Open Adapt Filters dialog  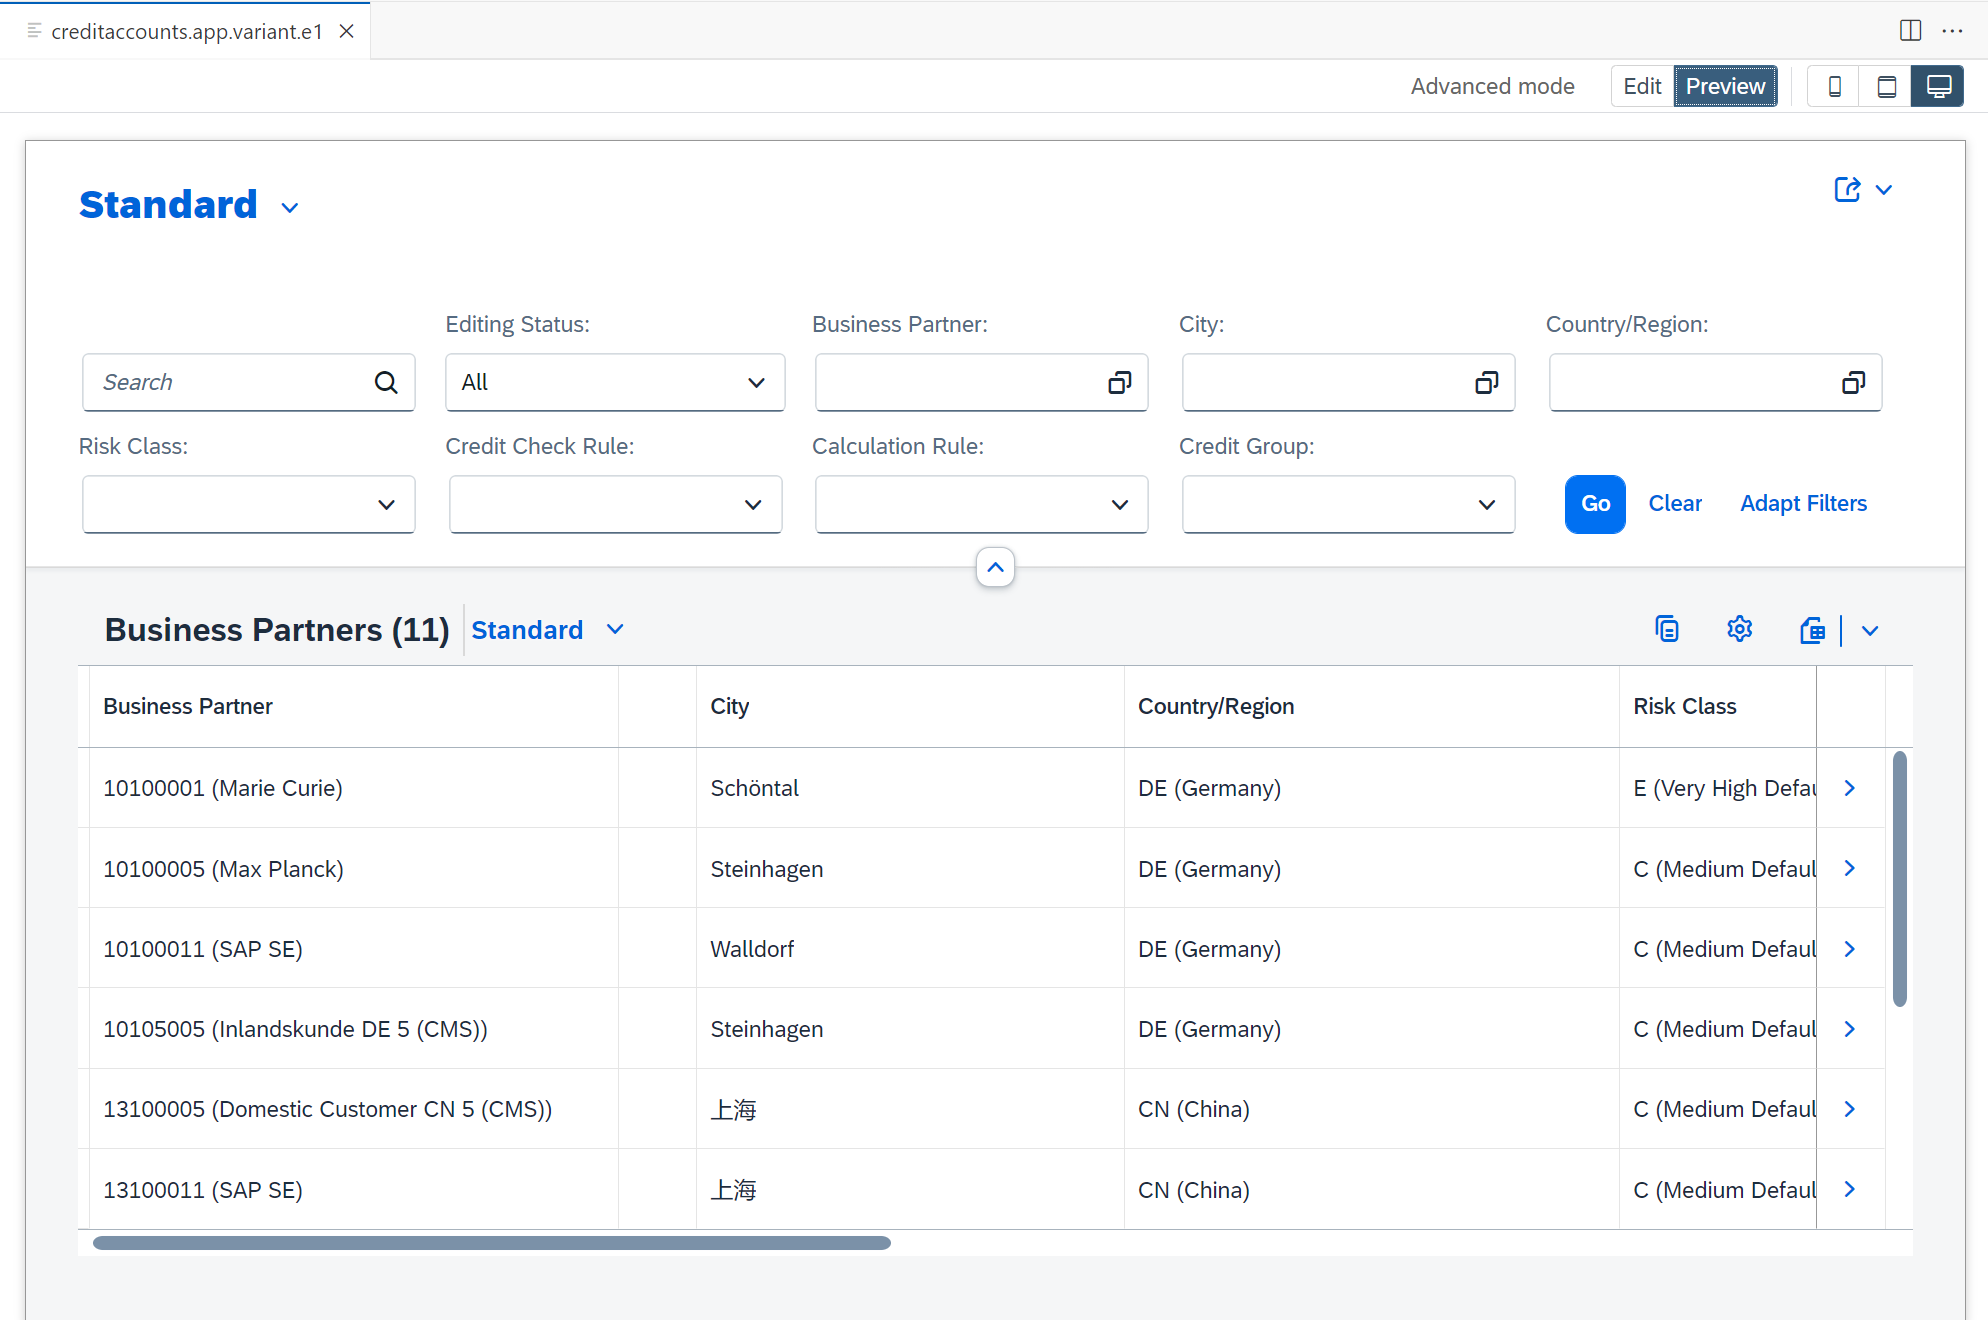[1803, 504]
